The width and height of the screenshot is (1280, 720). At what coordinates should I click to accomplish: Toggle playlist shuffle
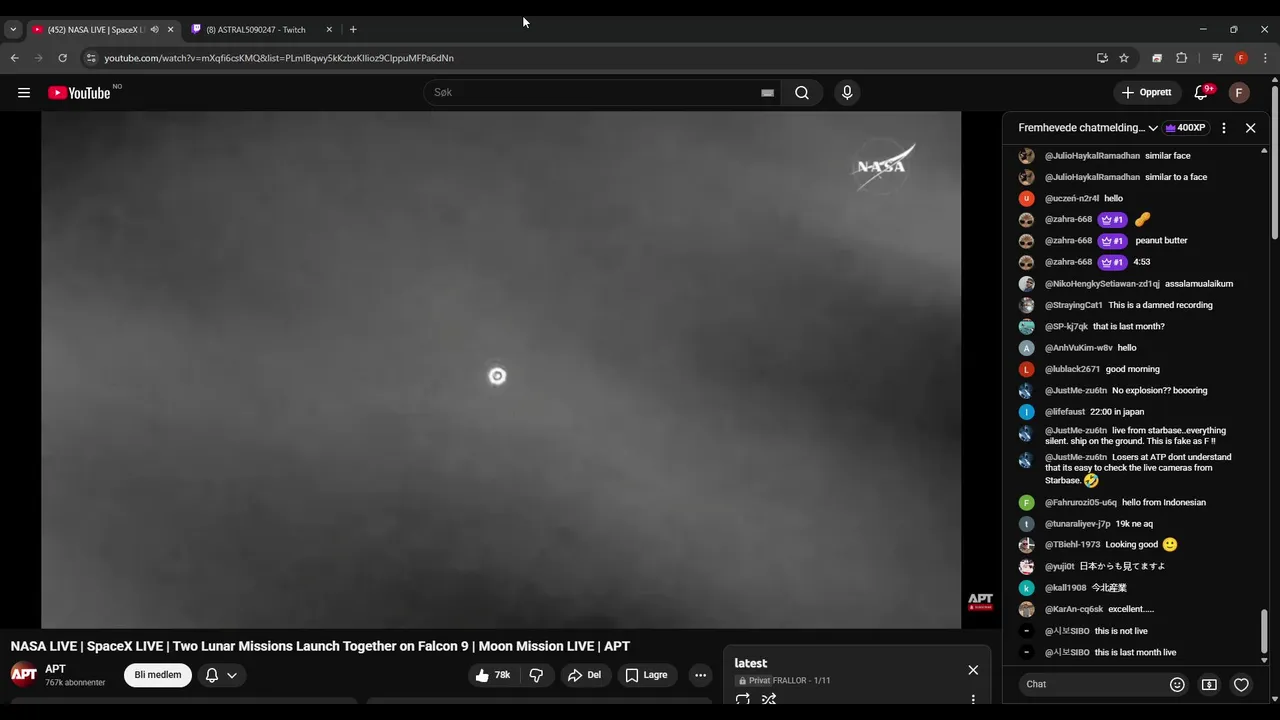tap(769, 699)
